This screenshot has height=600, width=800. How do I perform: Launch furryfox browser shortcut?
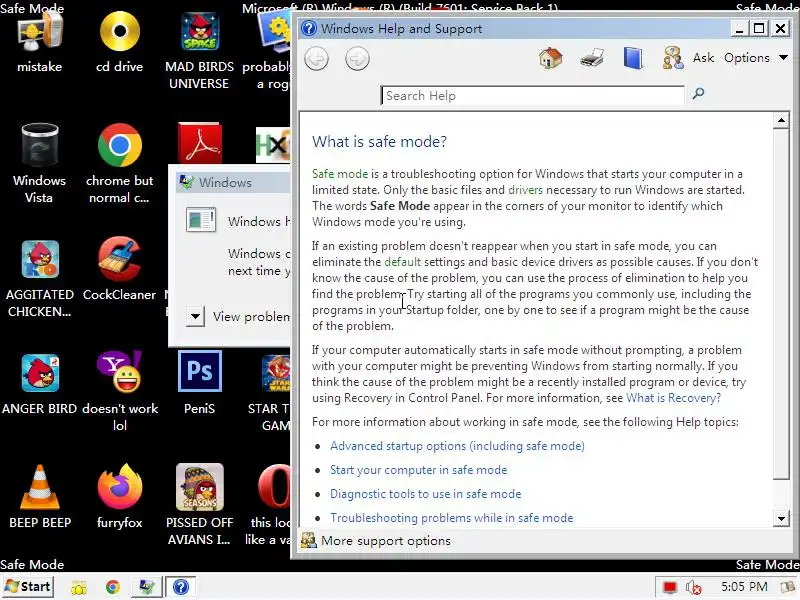(x=119, y=497)
